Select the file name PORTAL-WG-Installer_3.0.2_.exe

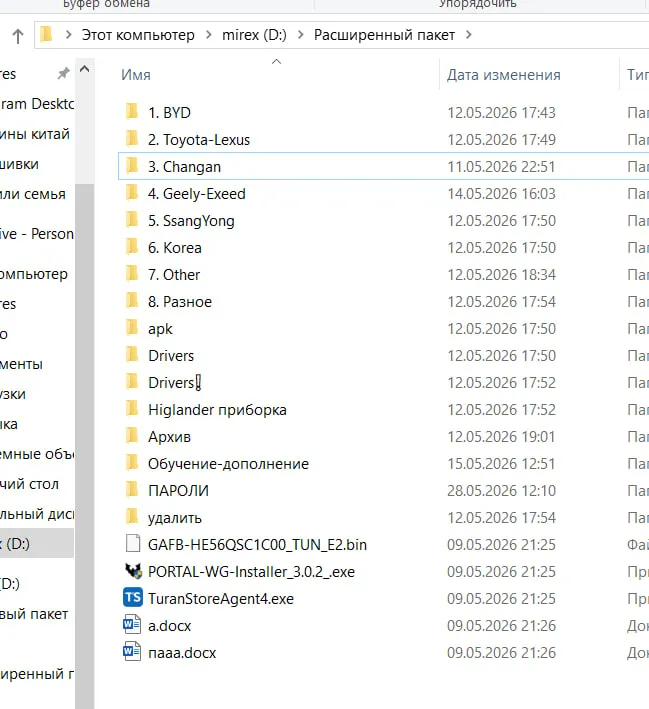tap(251, 572)
